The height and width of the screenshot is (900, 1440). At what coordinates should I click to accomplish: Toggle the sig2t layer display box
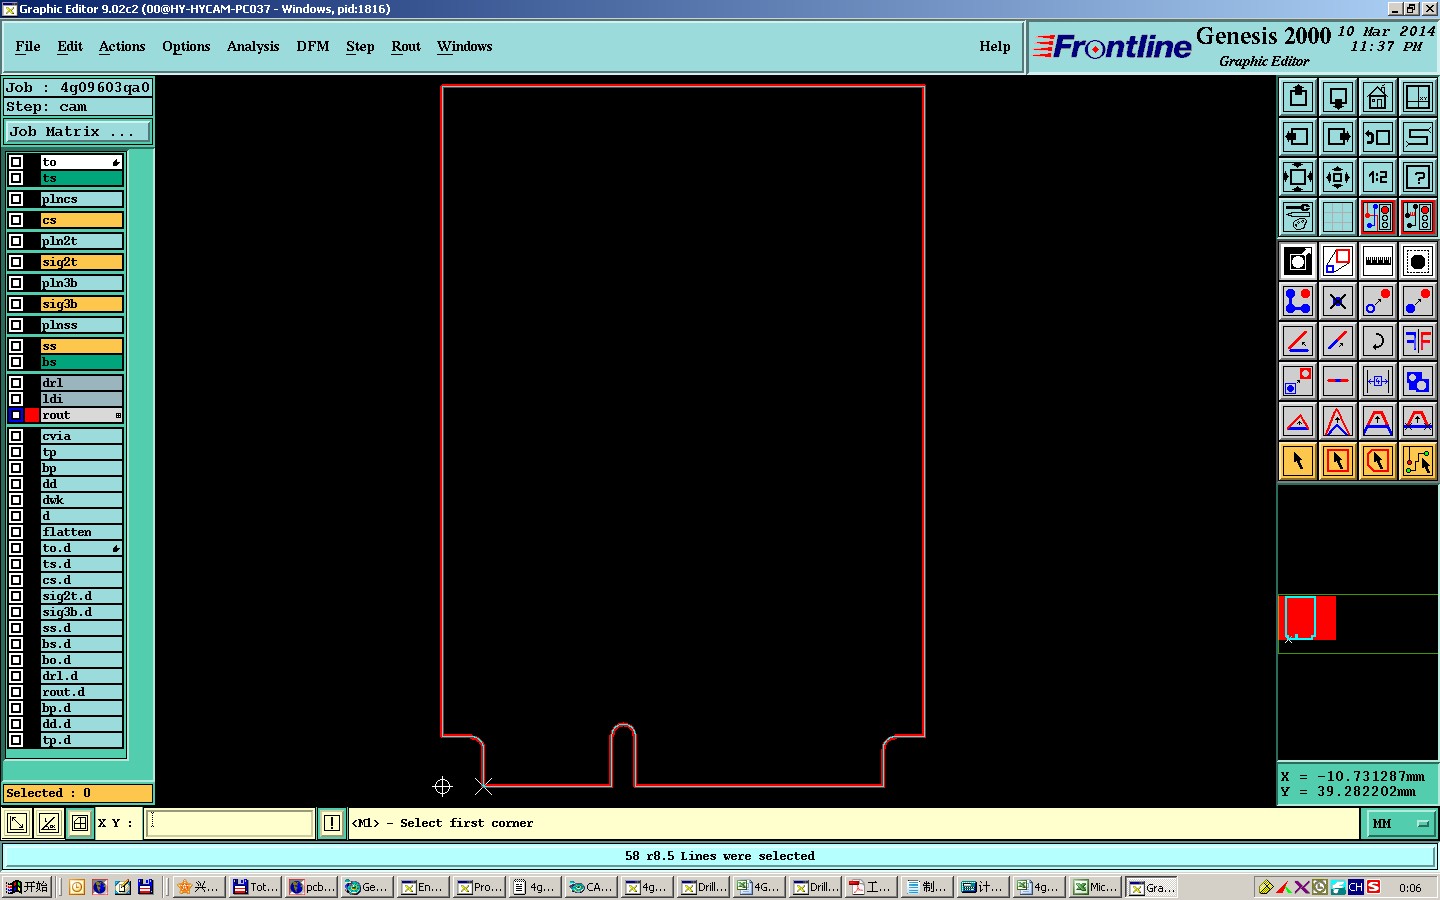tap(16, 262)
